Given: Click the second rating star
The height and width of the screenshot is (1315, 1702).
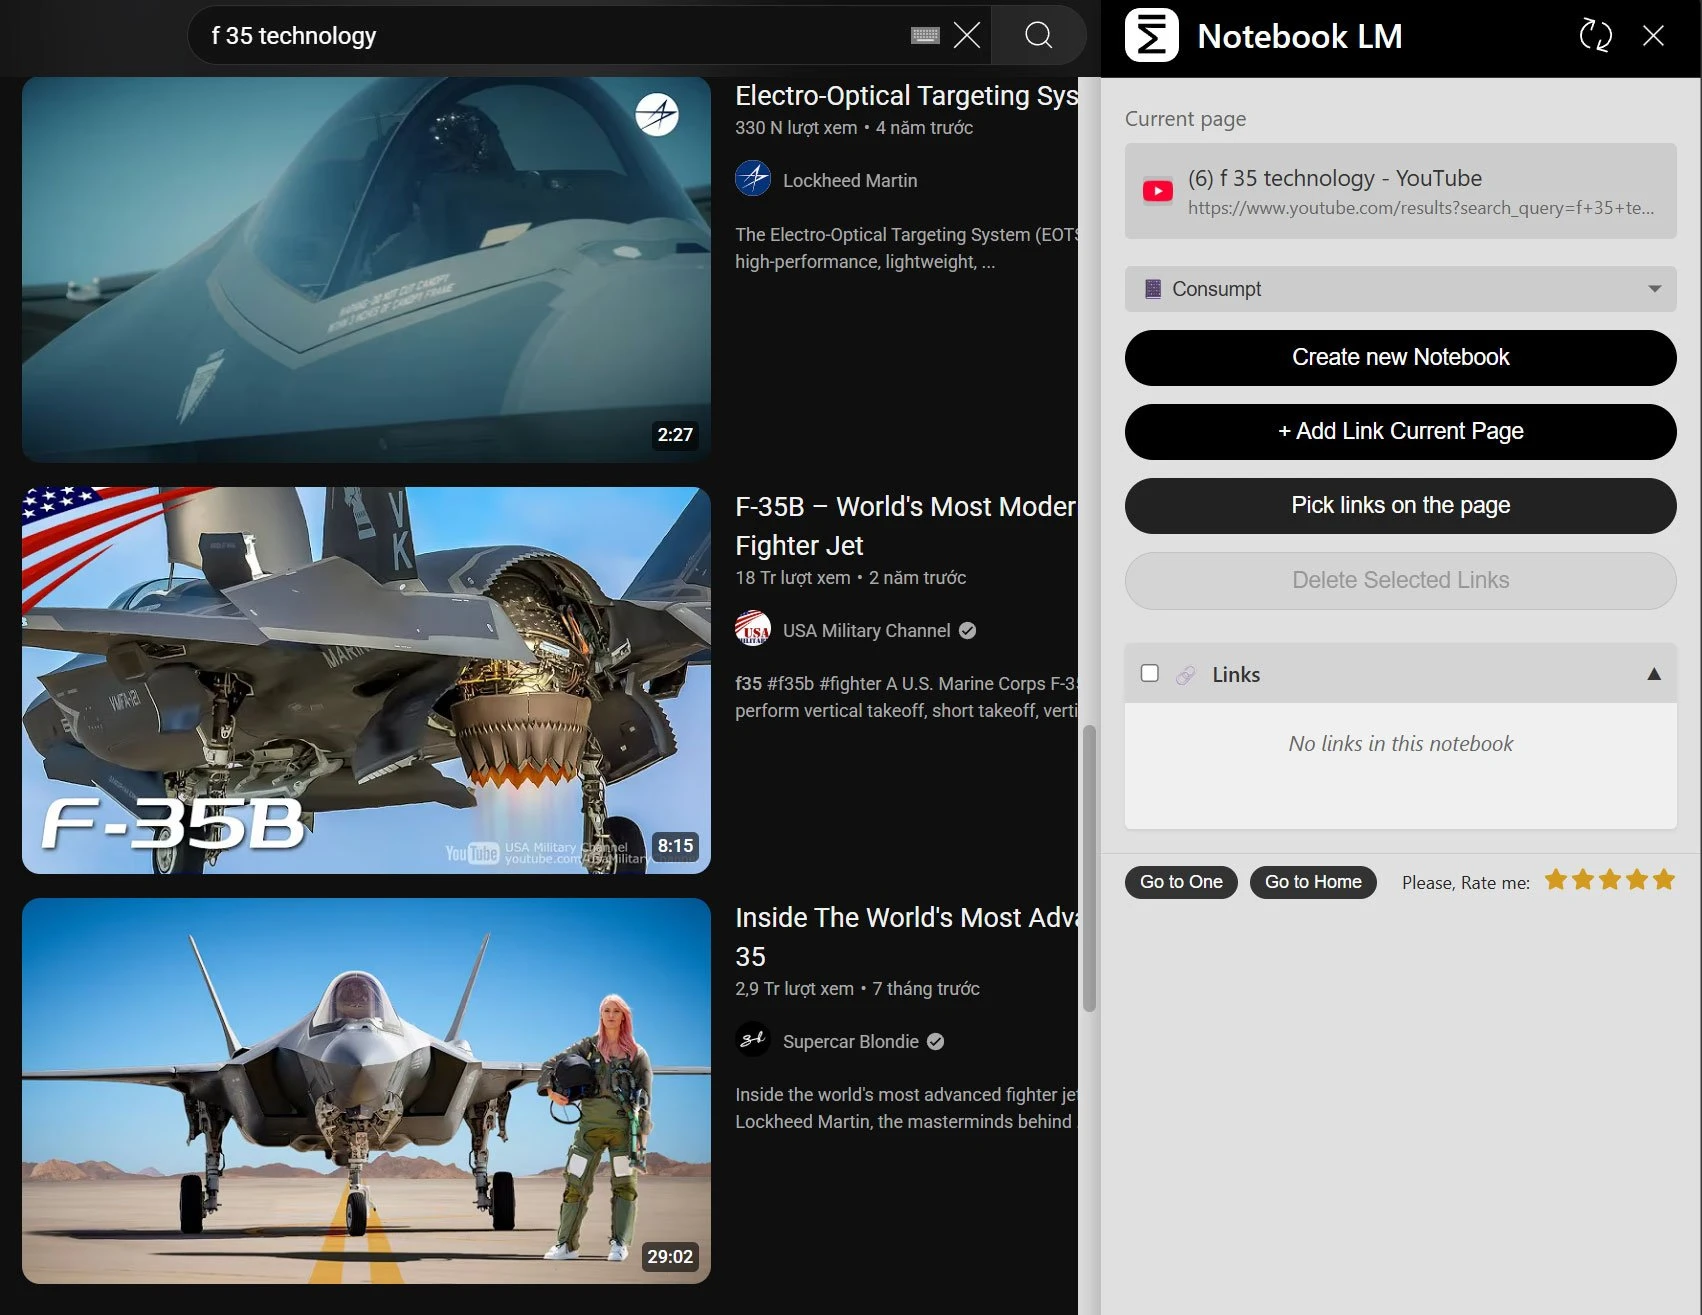Looking at the screenshot, I should 1582,880.
